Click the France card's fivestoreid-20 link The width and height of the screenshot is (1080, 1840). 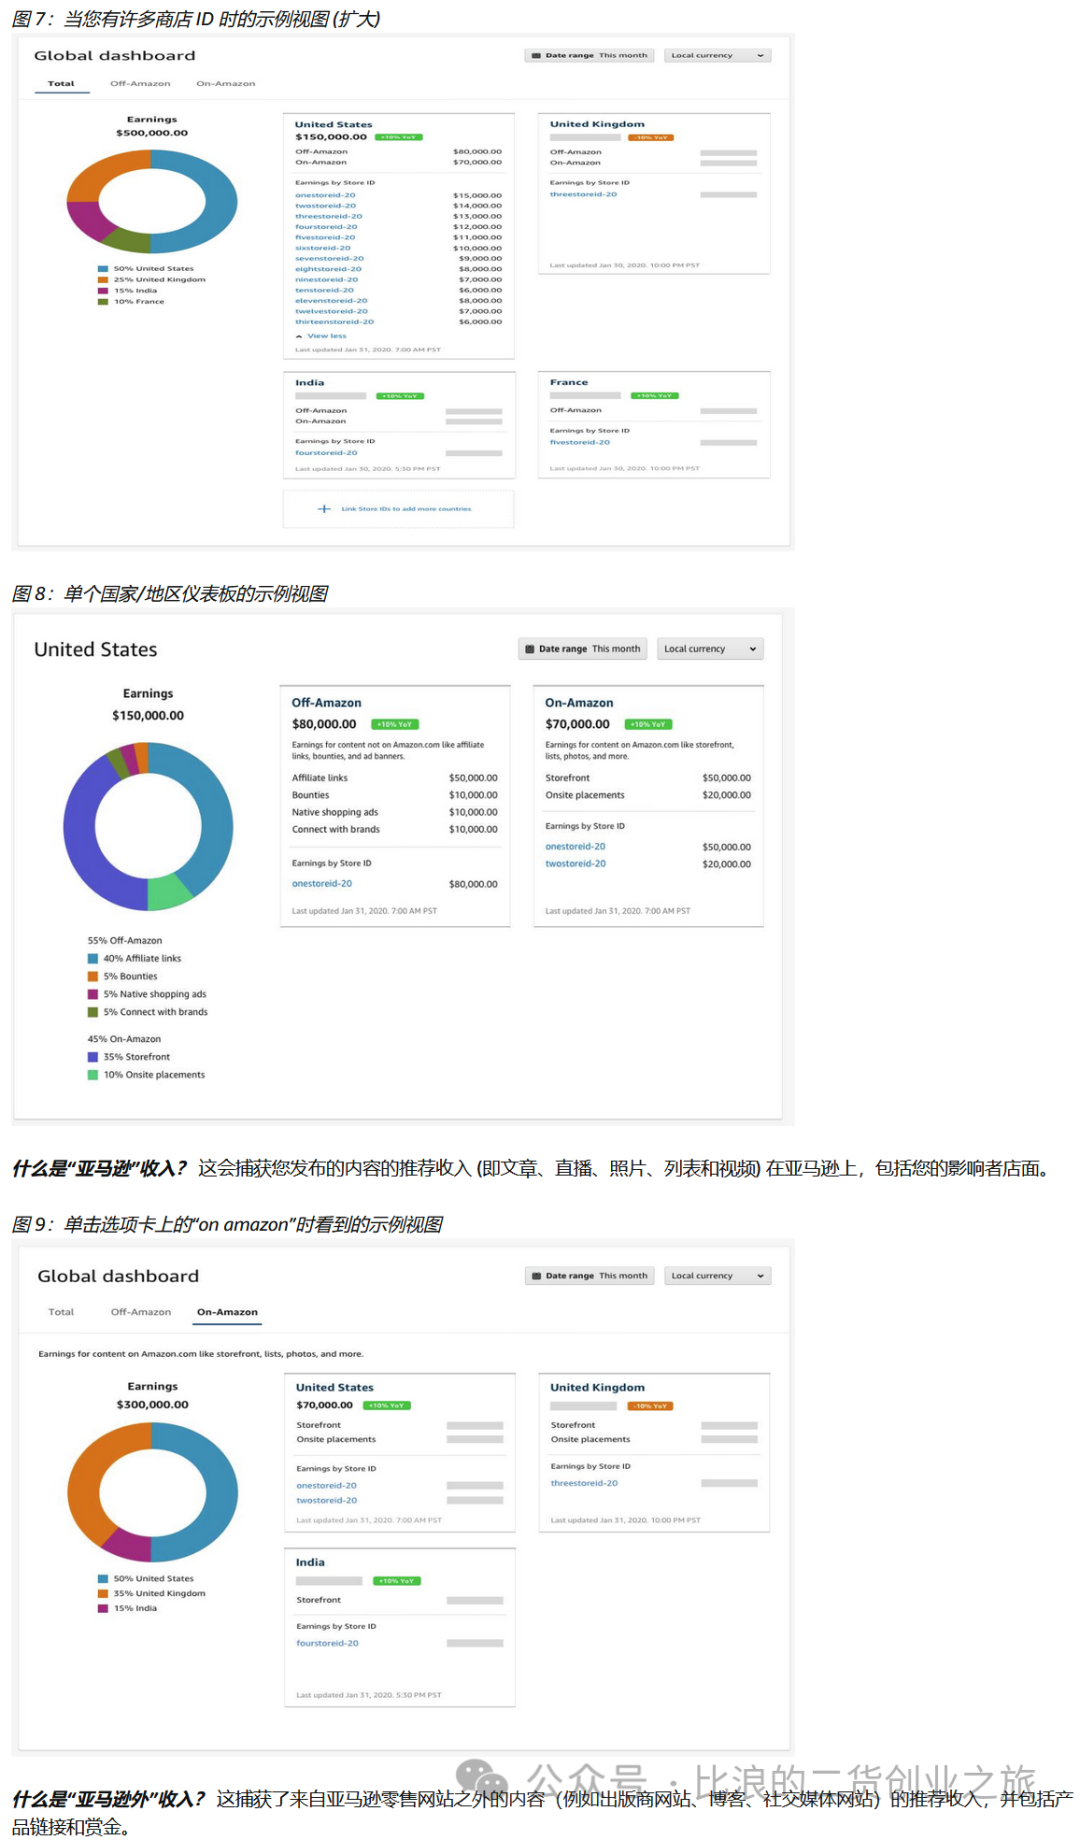point(579,442)
